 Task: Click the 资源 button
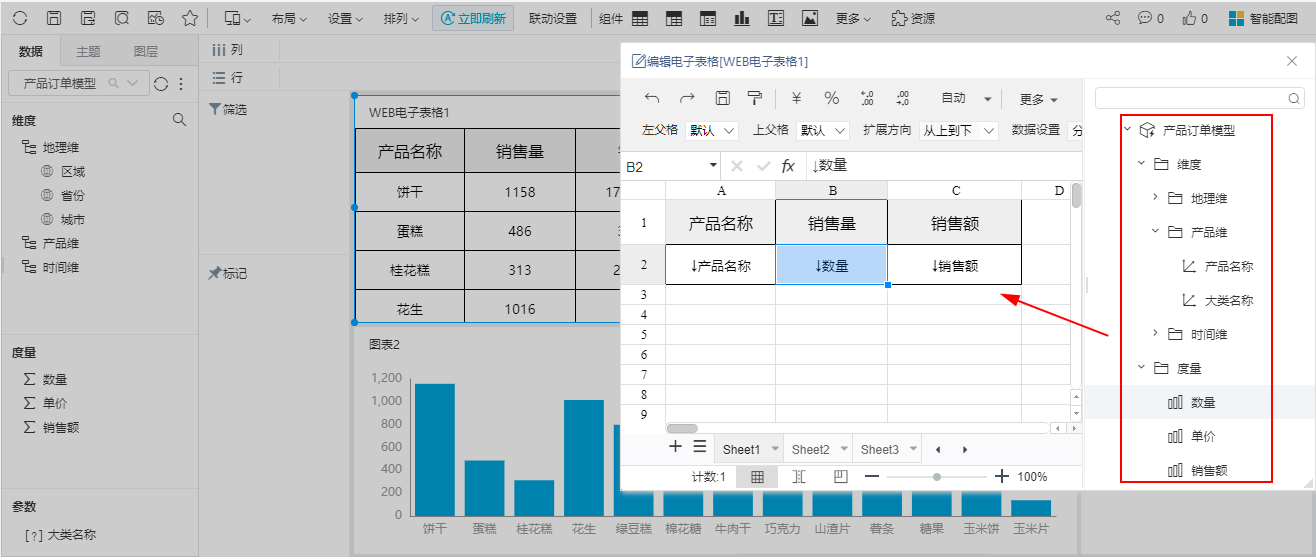coord(913,18)
